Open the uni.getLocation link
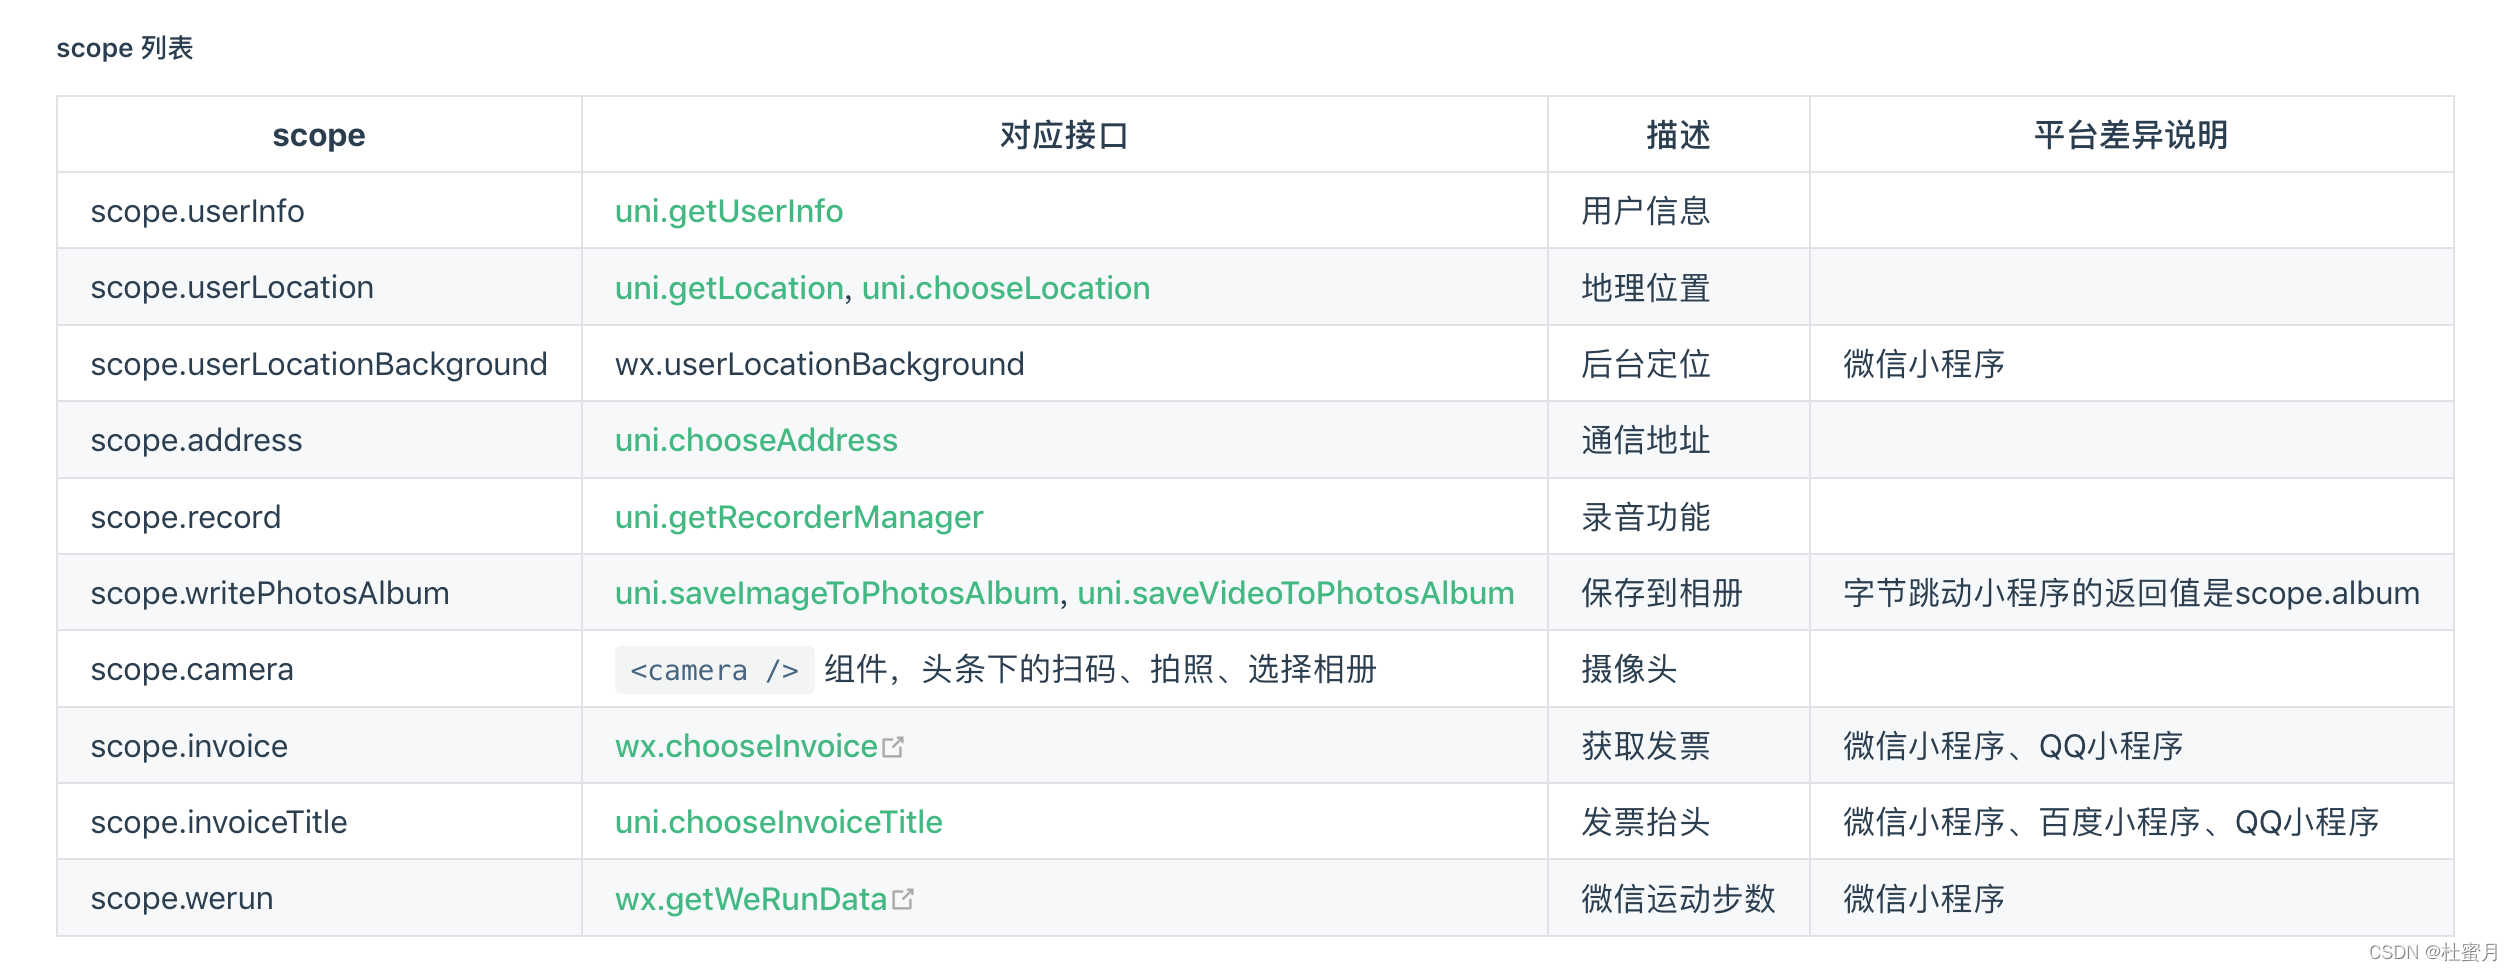This screenshot has width=2512, height=972. point(729,288)
